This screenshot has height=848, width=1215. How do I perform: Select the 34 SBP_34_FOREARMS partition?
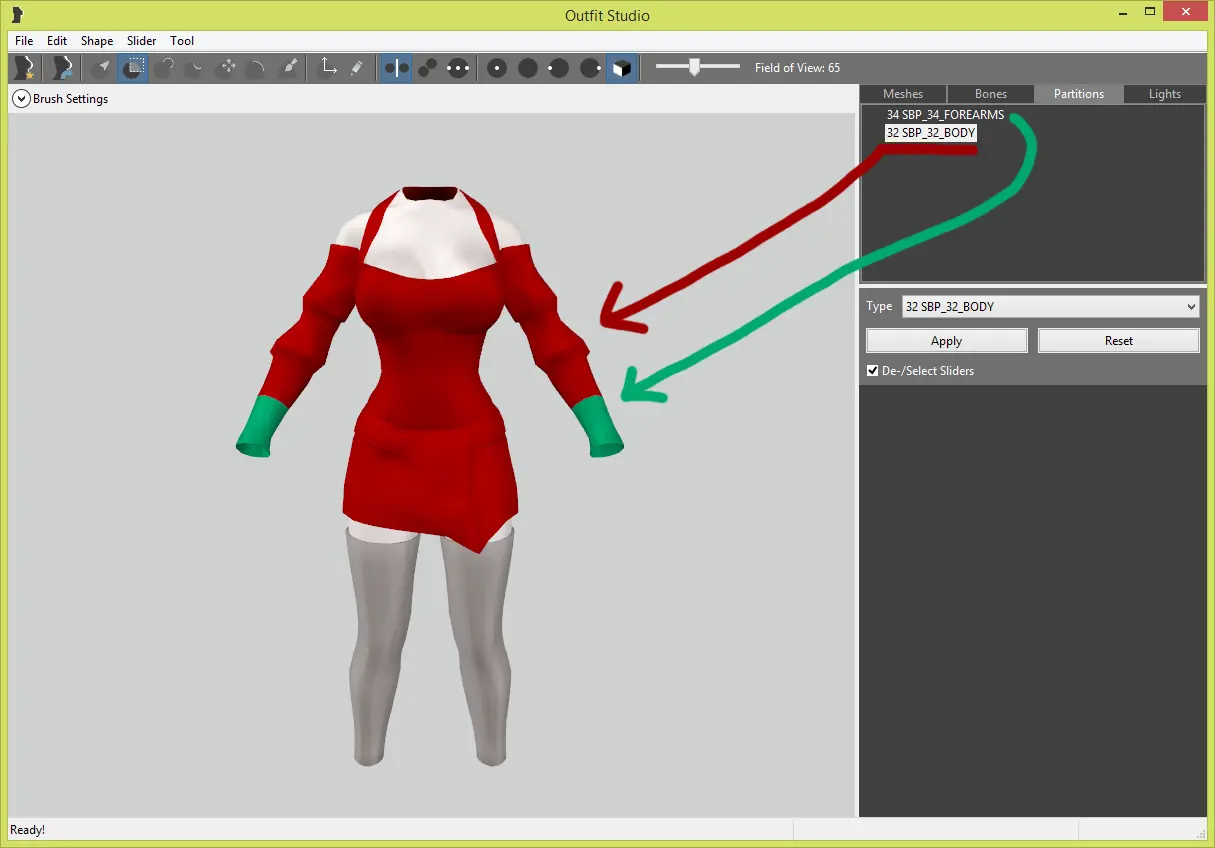[x=944, y=115]
